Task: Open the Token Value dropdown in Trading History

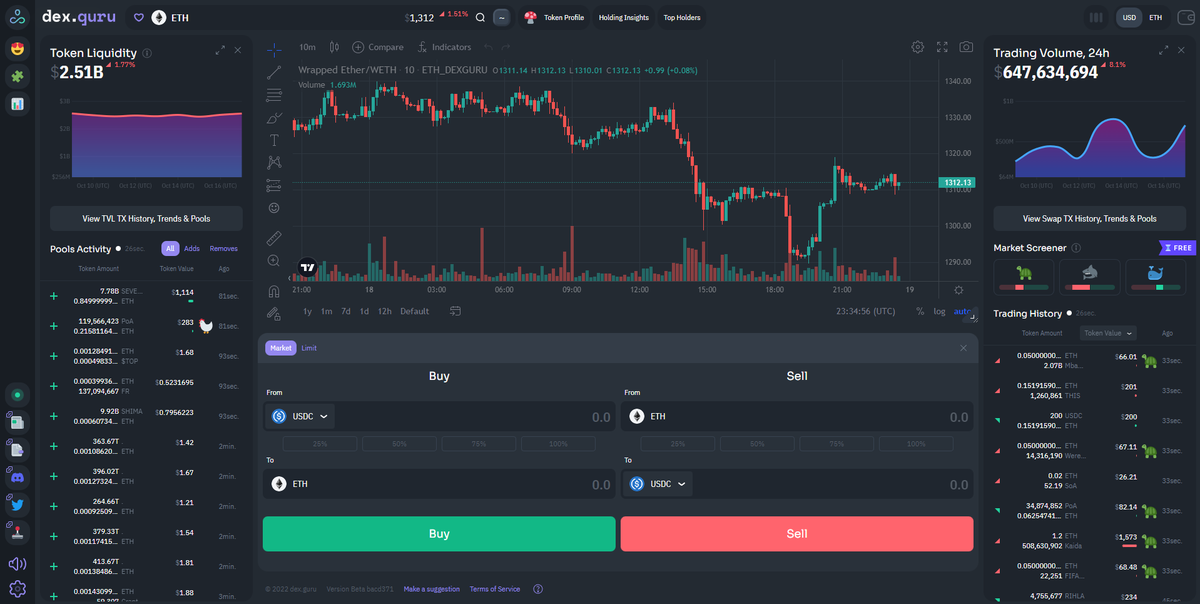Action: [1108, 333]
